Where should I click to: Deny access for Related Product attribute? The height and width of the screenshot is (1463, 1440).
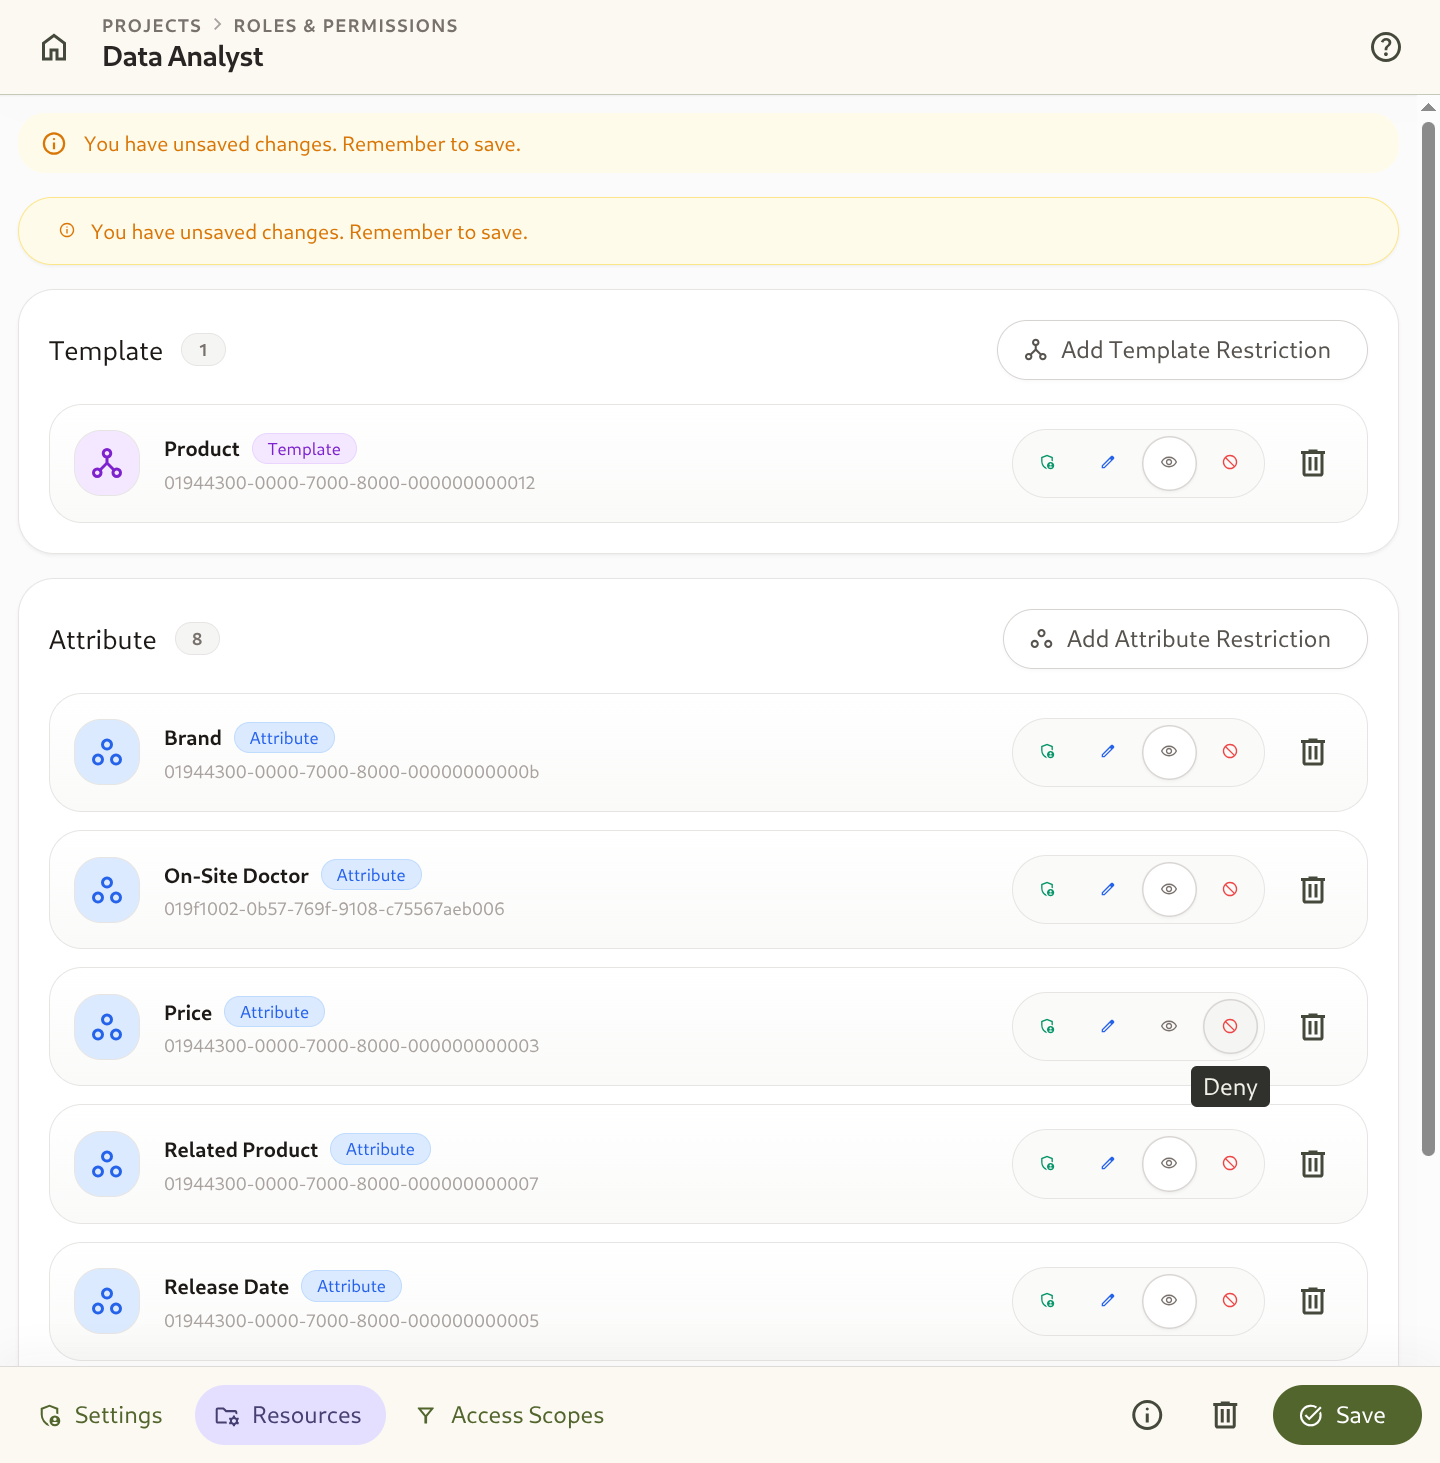(1230, 1163)
